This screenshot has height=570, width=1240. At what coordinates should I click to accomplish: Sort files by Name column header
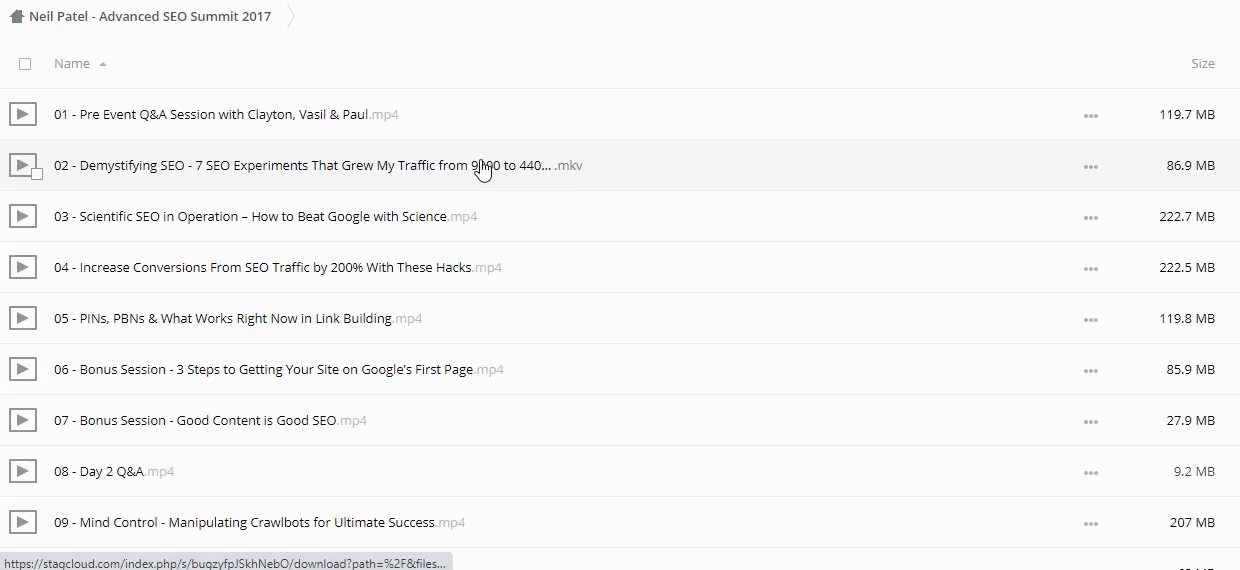click(72, 64)
